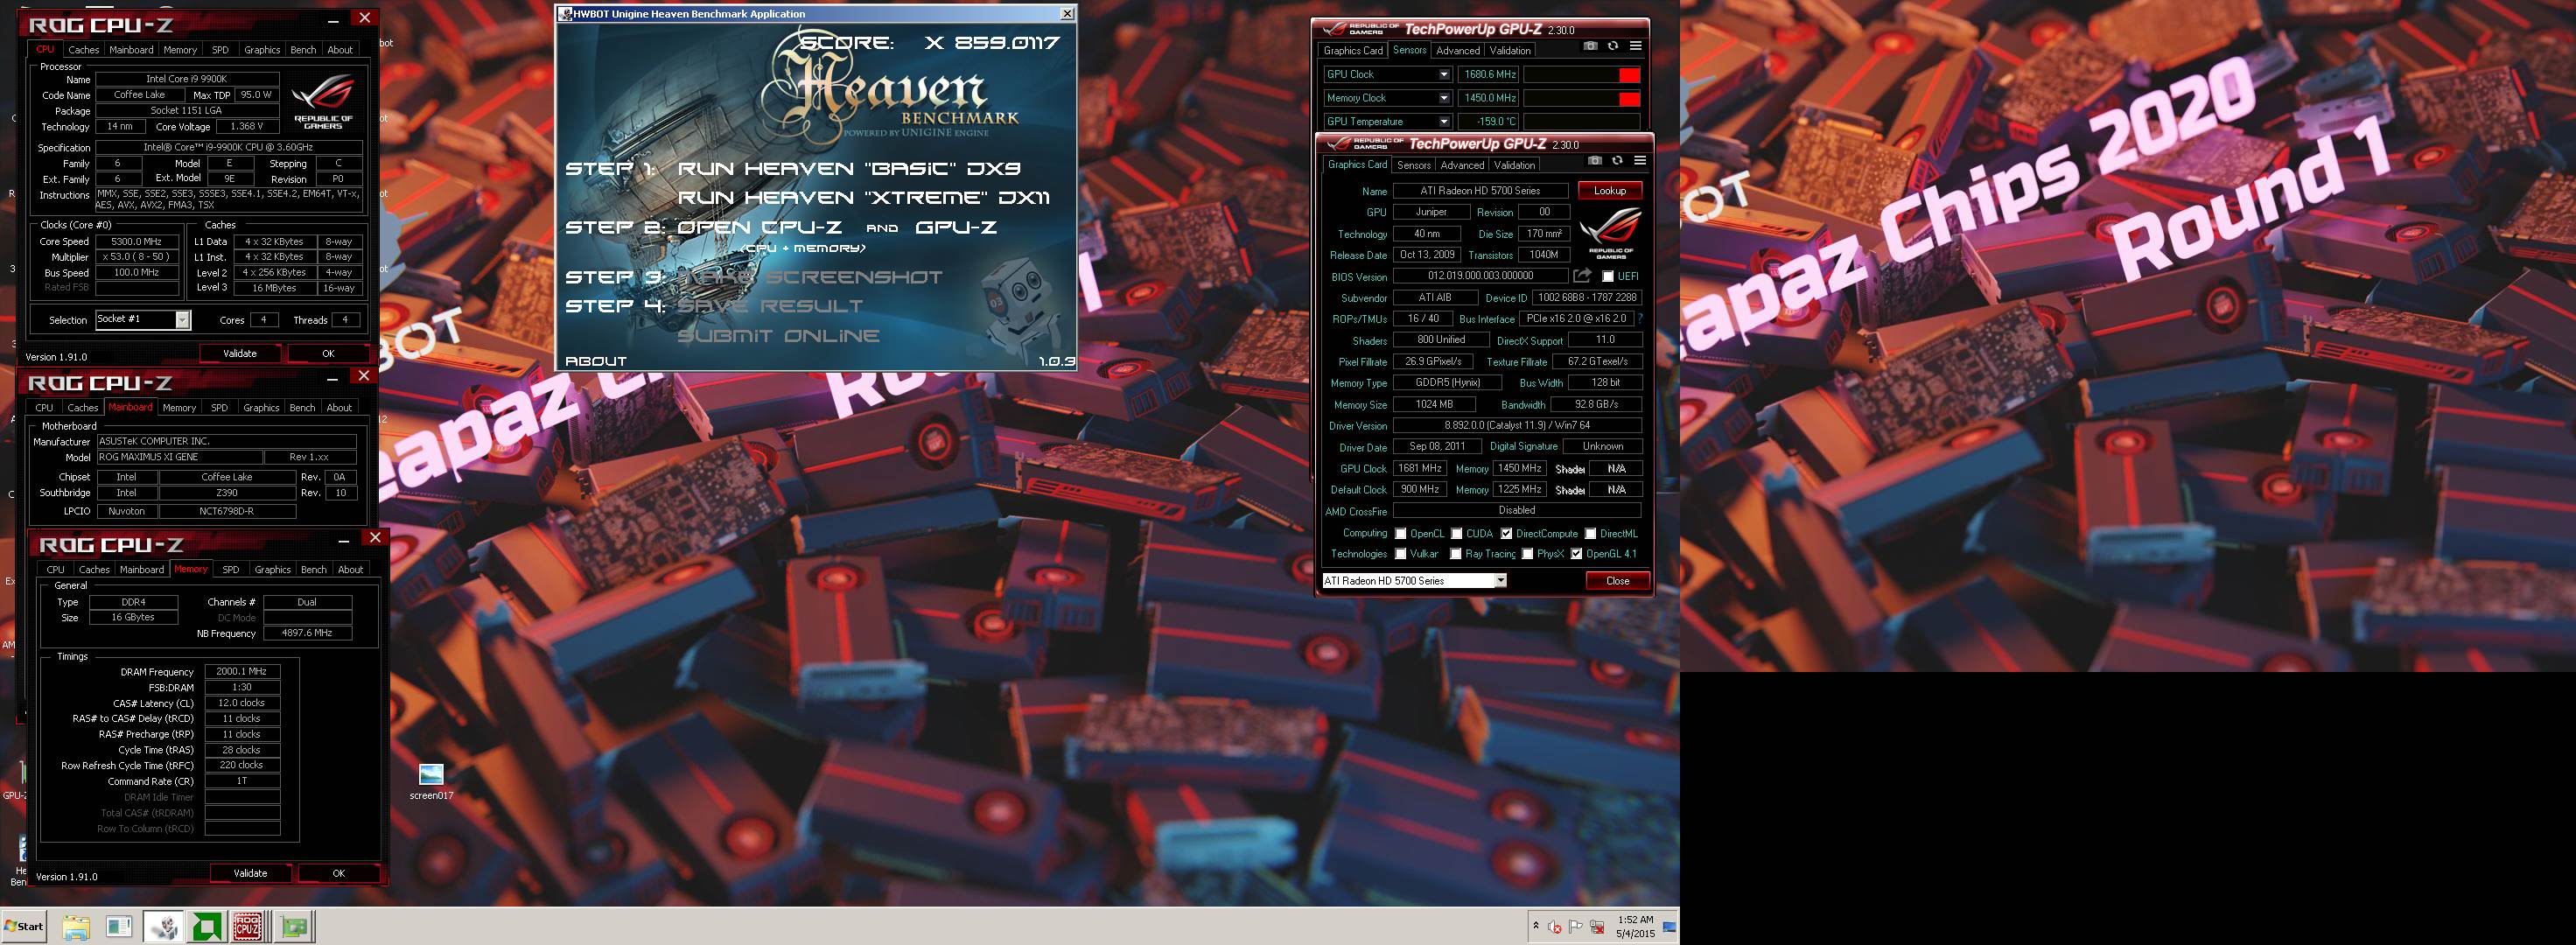Click the Heaven benchmark robot taskbar icon
The width and height of the screenshot is (2576, 945).
[x=164, y=927]
